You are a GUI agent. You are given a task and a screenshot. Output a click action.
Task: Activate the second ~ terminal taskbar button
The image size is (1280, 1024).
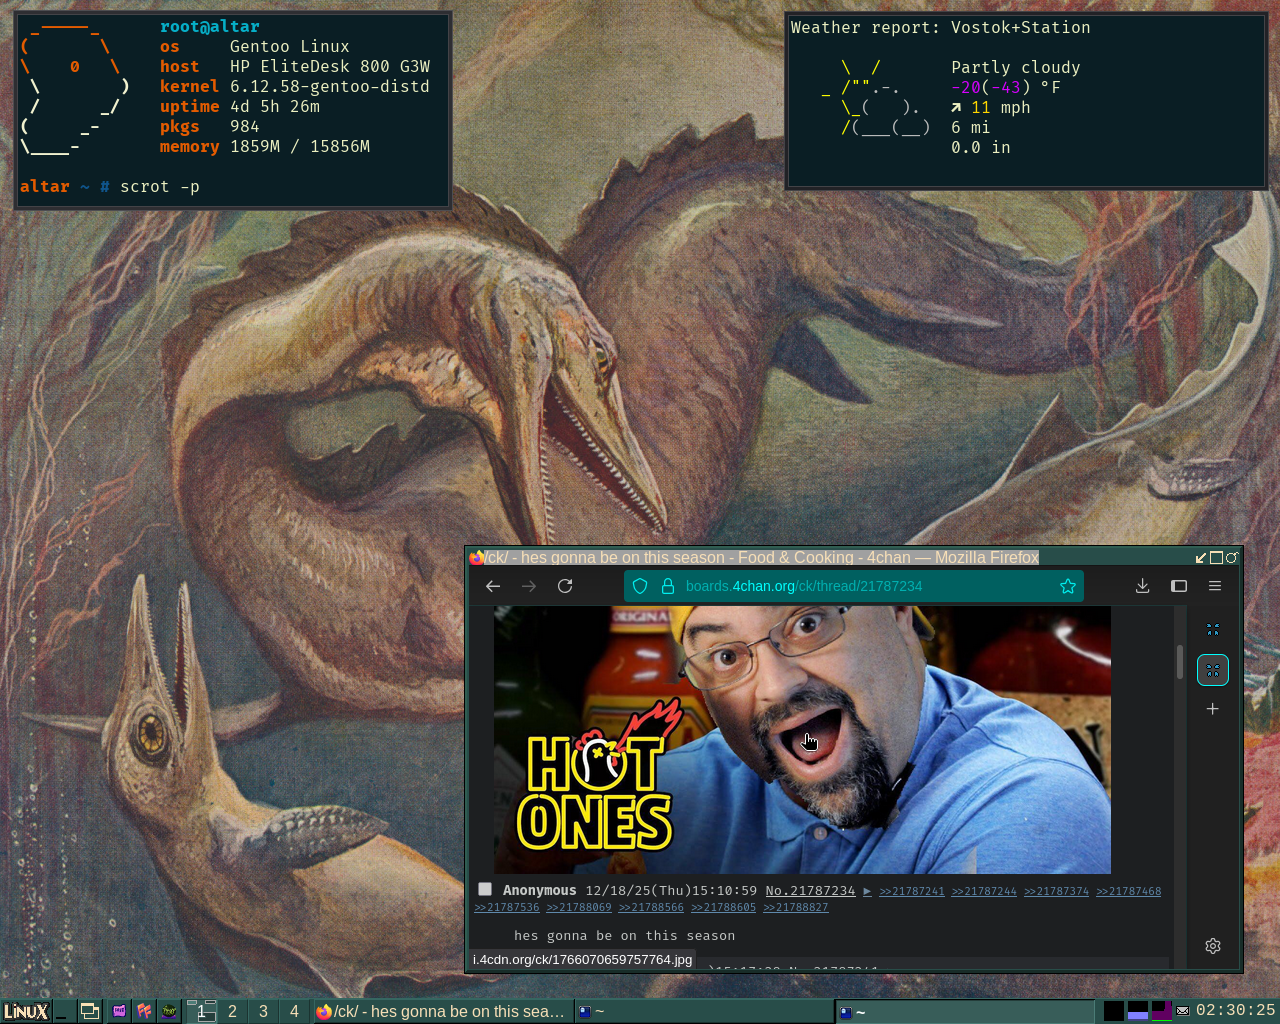(965, 1011)
